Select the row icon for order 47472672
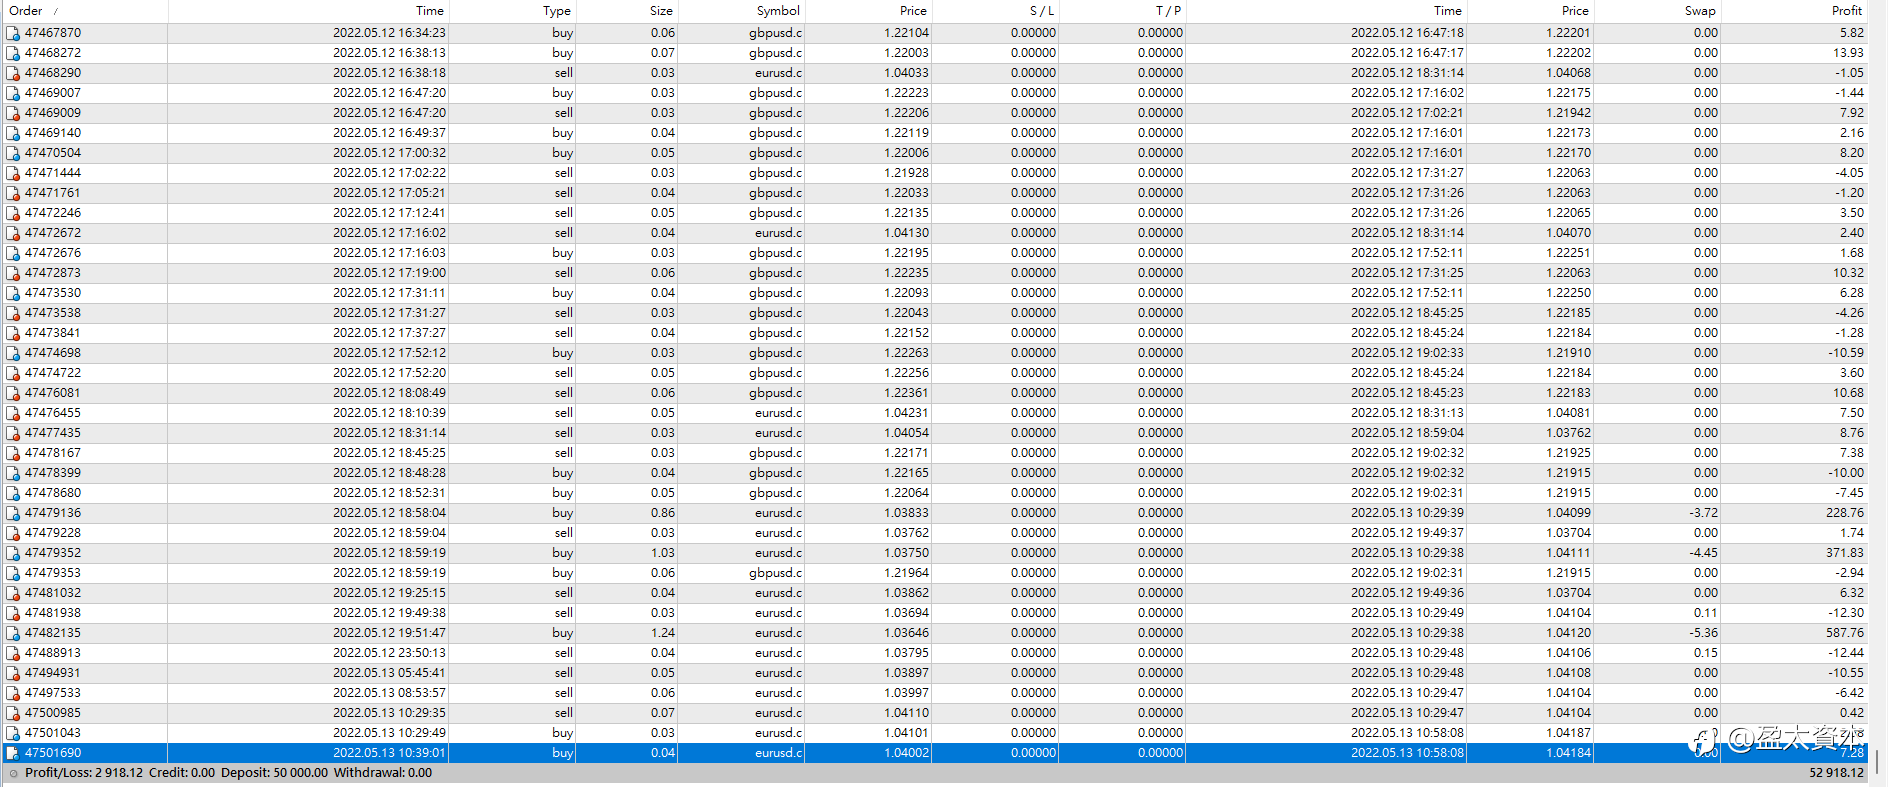Viewport: 1888px width, 787px height. point(13,233)
